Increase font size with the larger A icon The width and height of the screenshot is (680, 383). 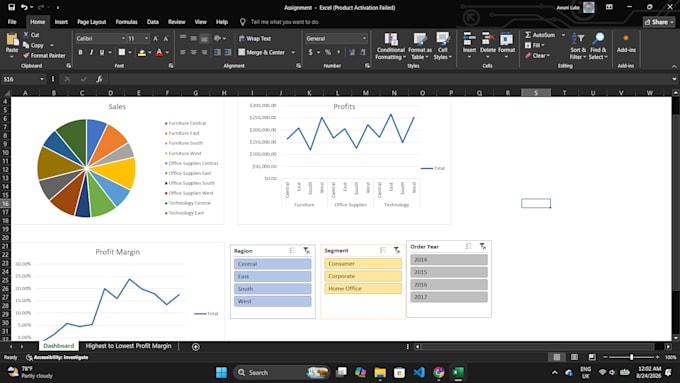tap(155, 39)
